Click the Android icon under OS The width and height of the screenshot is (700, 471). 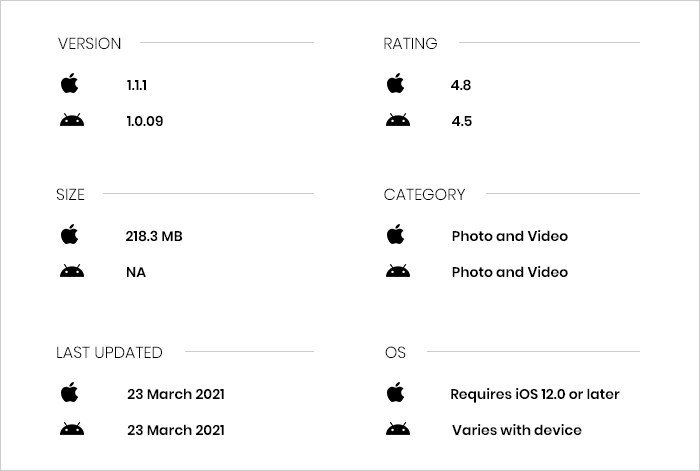398,429
